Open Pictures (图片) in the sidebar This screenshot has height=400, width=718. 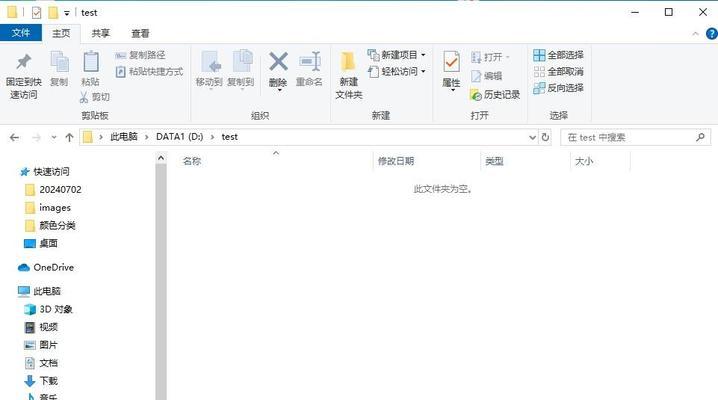(x=41, y=345)
